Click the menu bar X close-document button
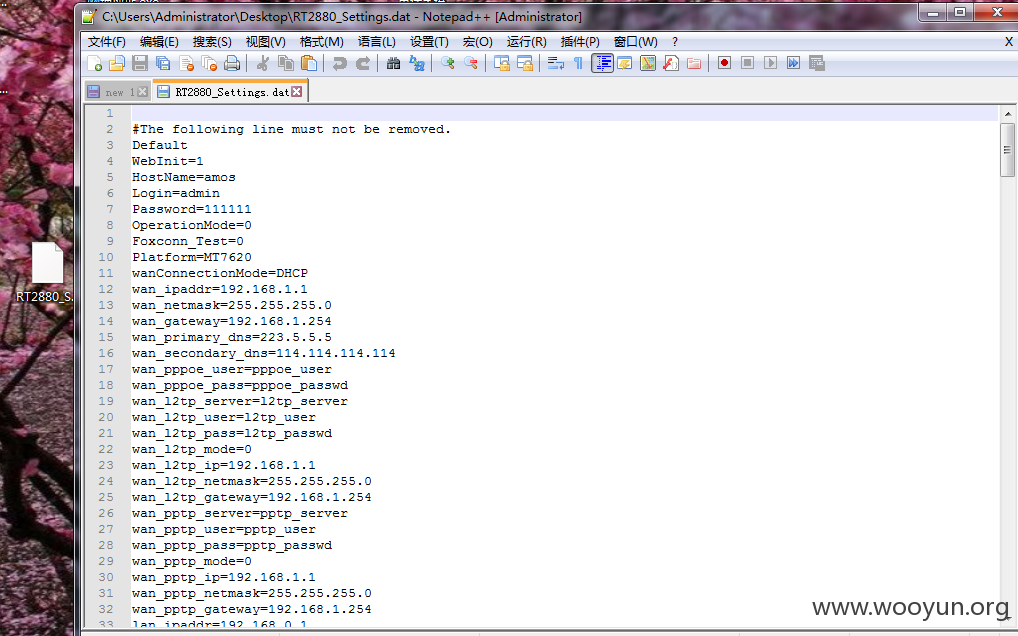 [1008, 42]
